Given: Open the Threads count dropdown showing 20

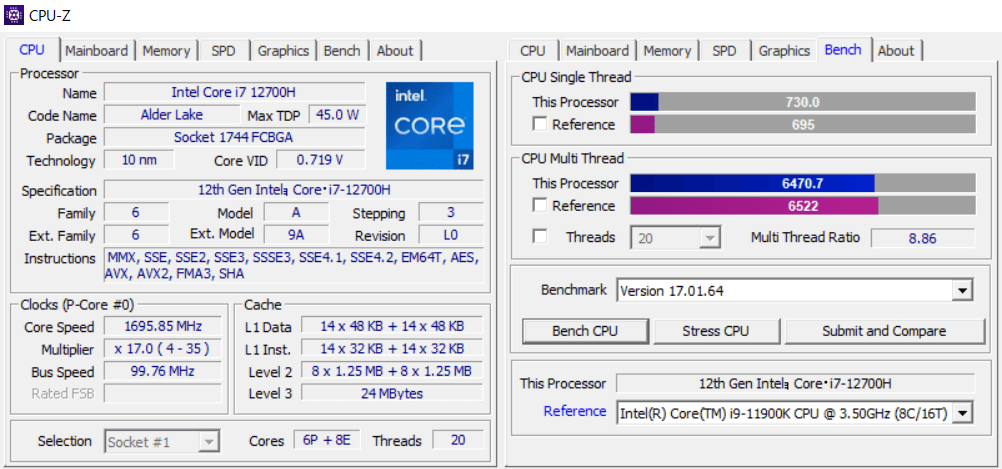Looking at the screenshot, I should click(676, 238).
